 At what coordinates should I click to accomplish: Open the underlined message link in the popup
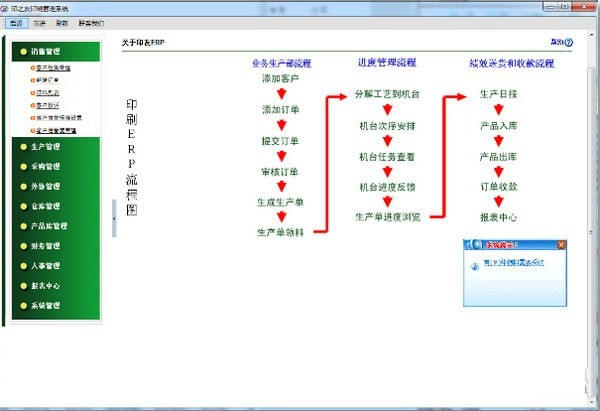(514, 263)
